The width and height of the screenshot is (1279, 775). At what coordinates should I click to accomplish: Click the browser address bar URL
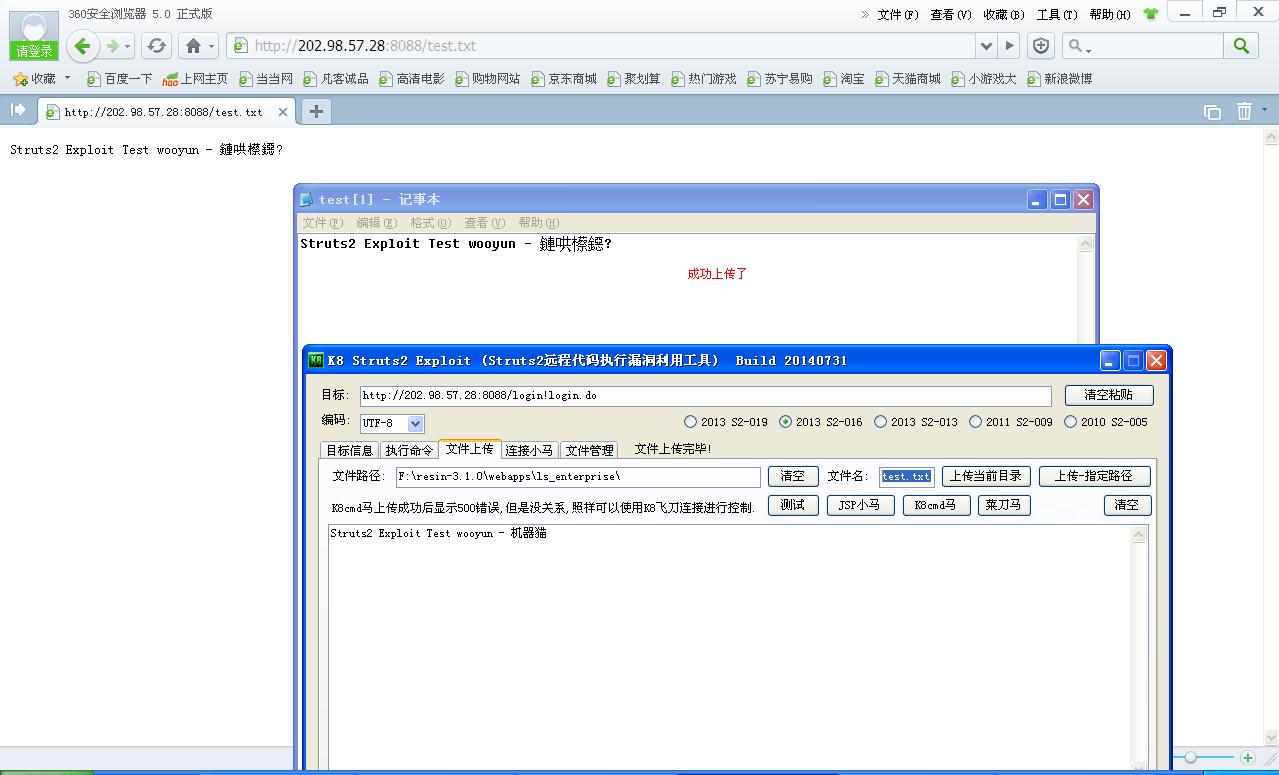(x=600, y=46)
